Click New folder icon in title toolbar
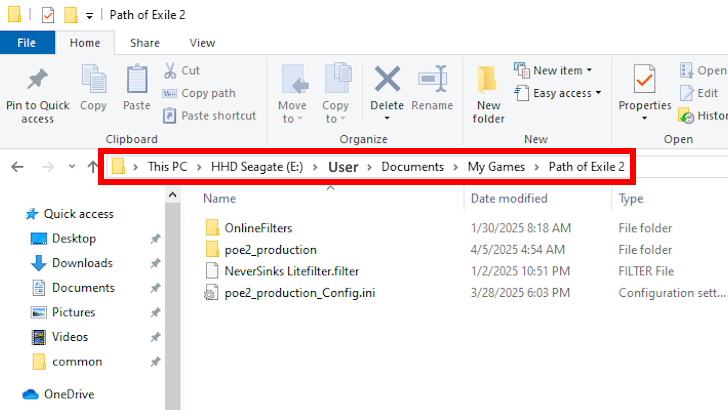Image resolution: width=728 pixels, height=410 pixels. pos(71,14)
